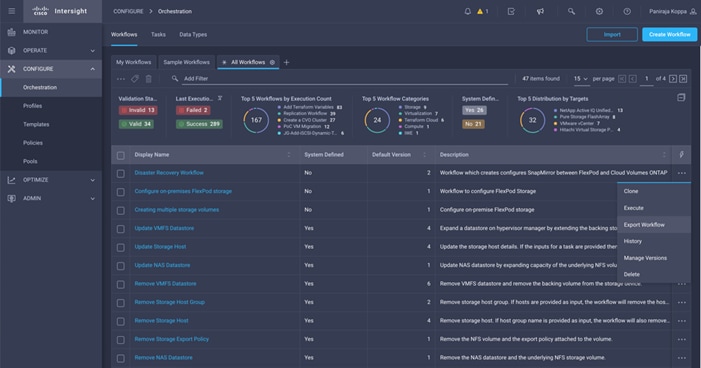The width and height of the screenshot is (701, 368).
Task: Open row actions for Remove Storage Host
Action: 681,321
